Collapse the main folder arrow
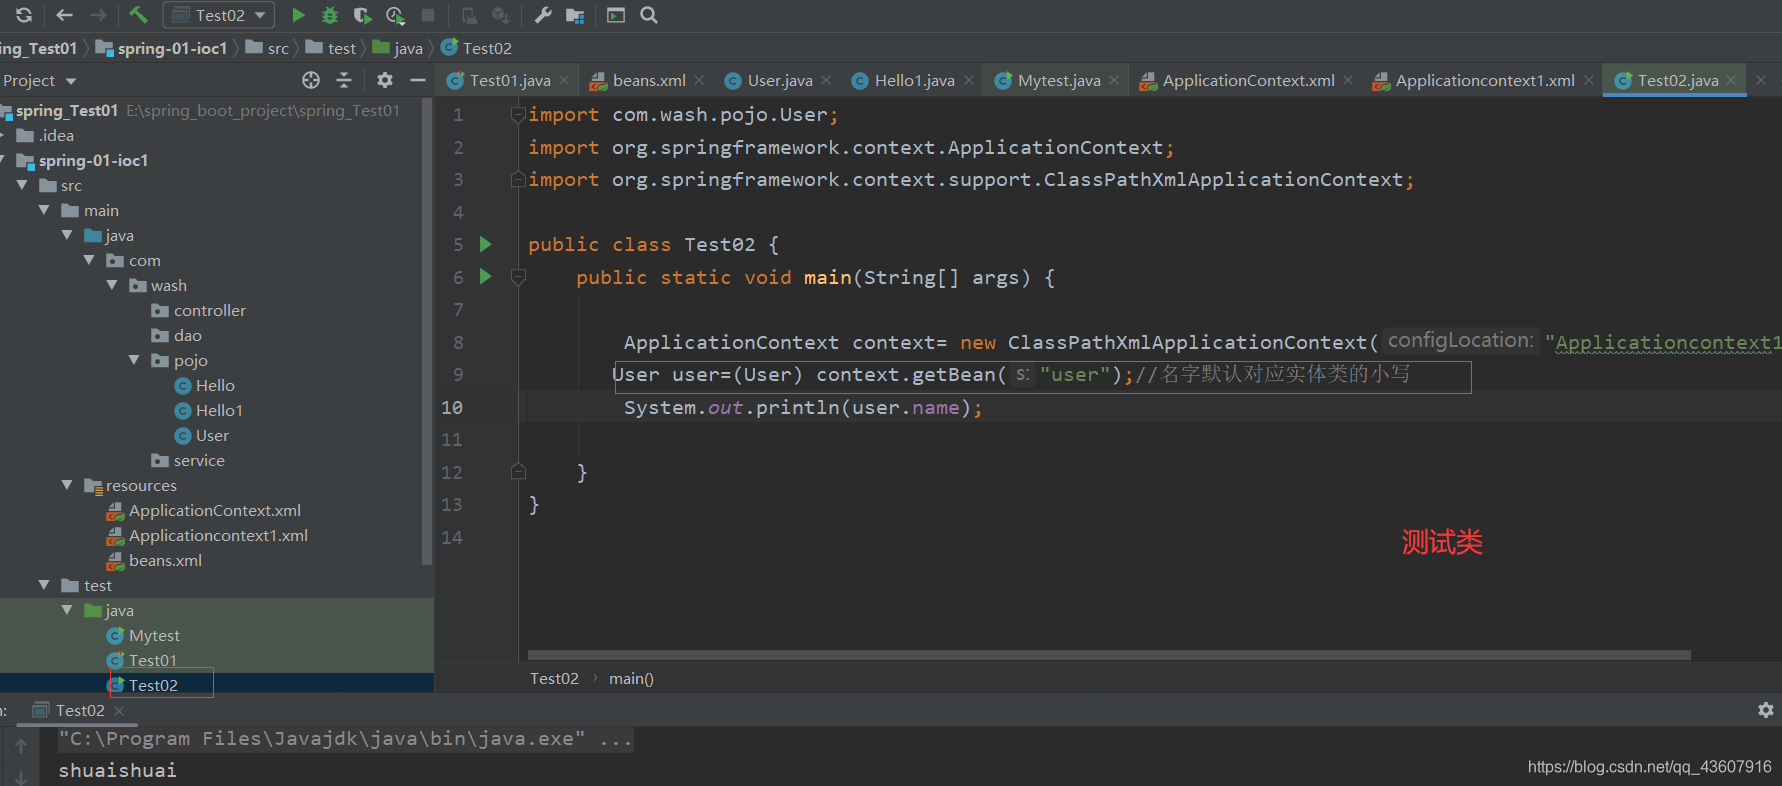The width and height of the screenshot is (1782, 786). click(44, 210)
